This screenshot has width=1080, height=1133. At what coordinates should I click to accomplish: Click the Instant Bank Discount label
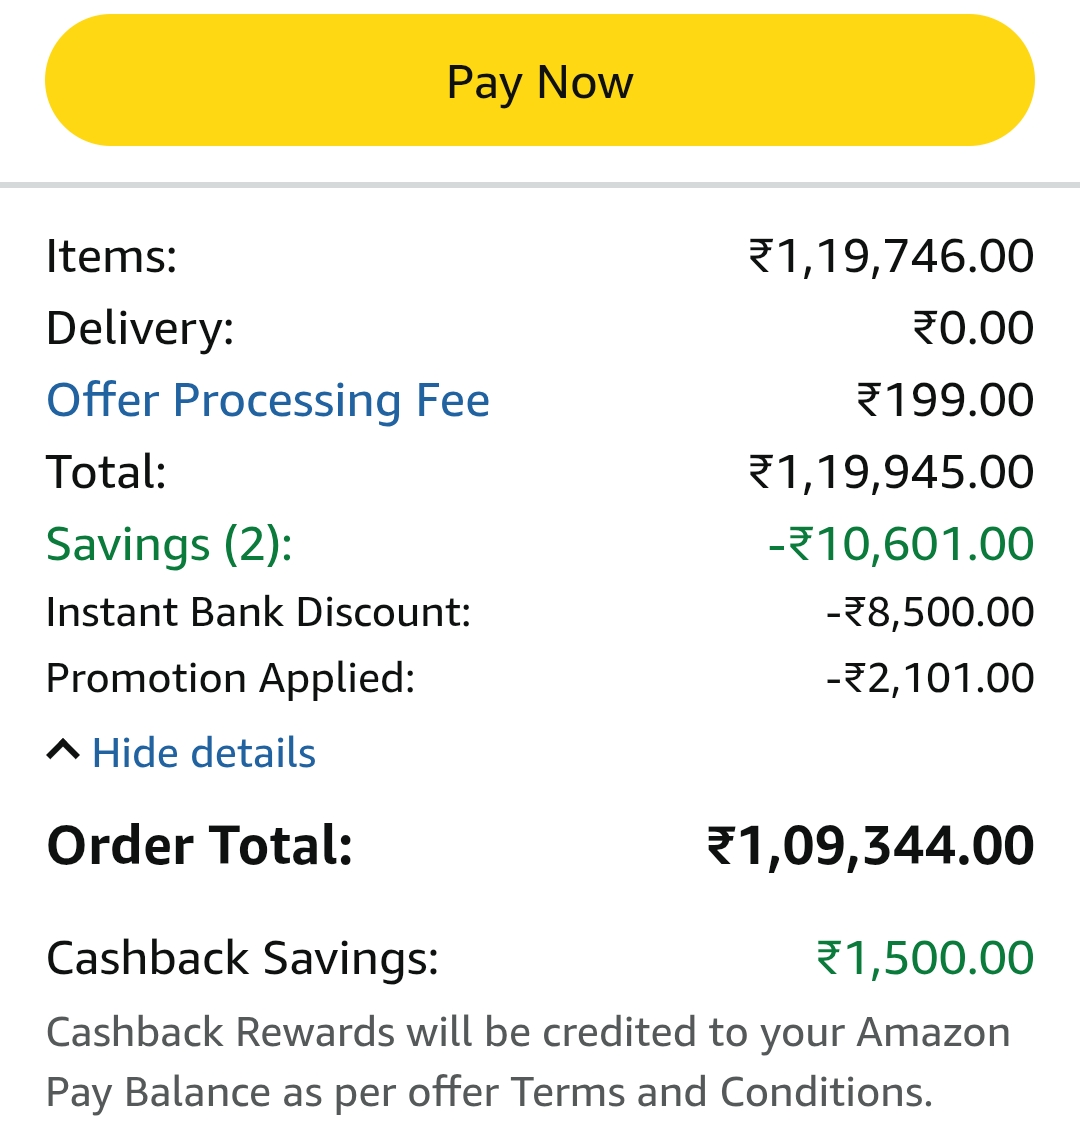click(258, 612)
